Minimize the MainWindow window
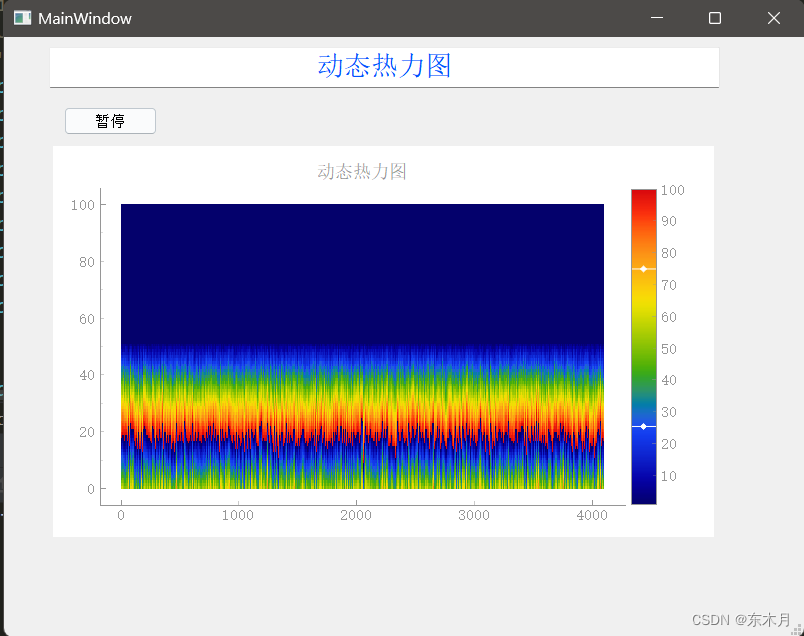Image resolution: width=804 pixels, height=636 pixels. coord(657,18)
